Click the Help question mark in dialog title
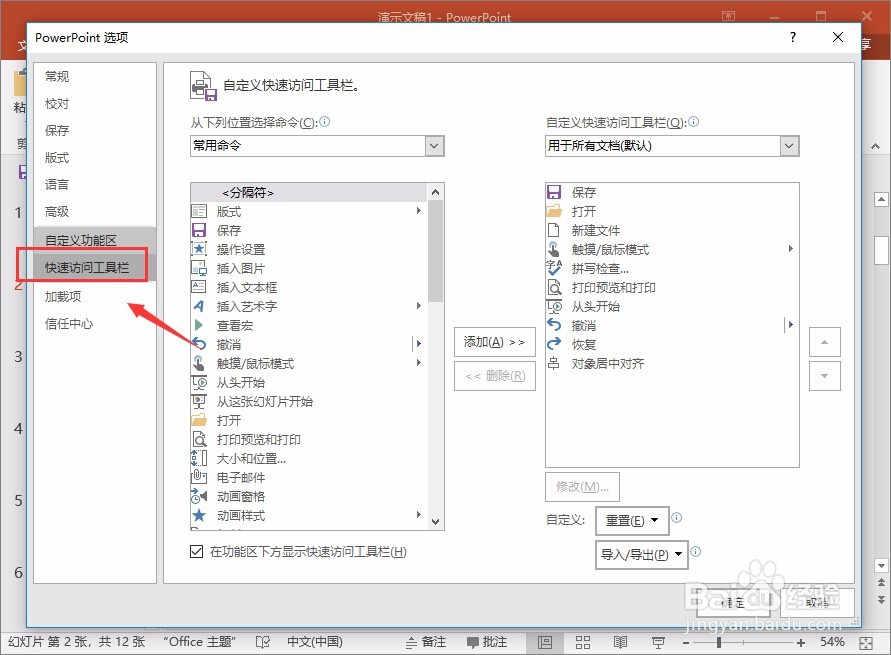Viewport: 891px width, 655px height. (x=793, y=37)
